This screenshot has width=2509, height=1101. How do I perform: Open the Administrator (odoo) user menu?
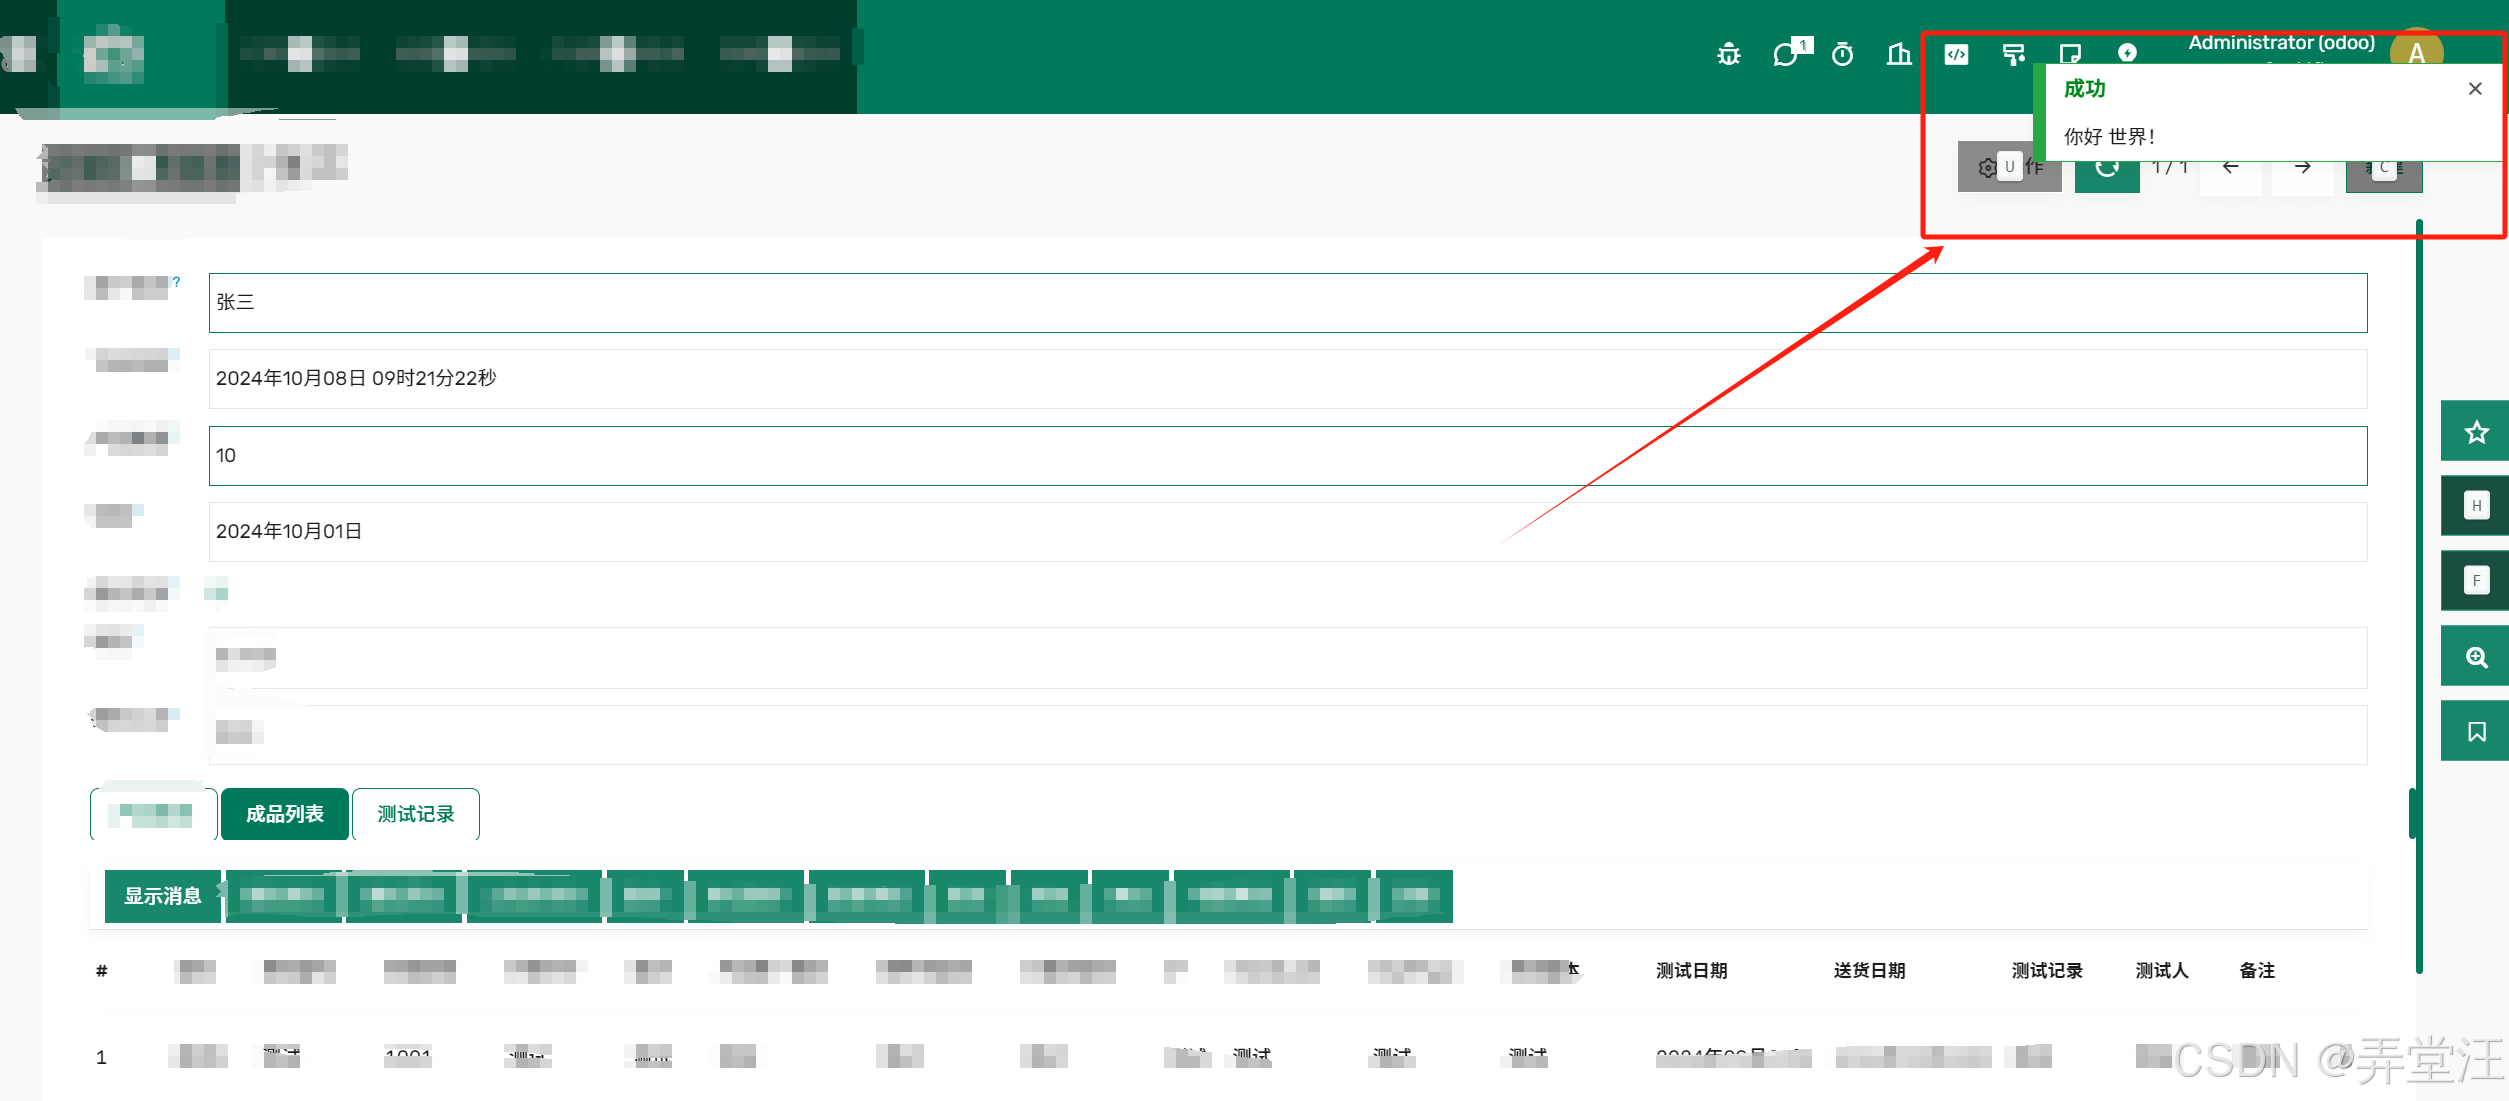pyautogui.click(x=2281, y=43)
